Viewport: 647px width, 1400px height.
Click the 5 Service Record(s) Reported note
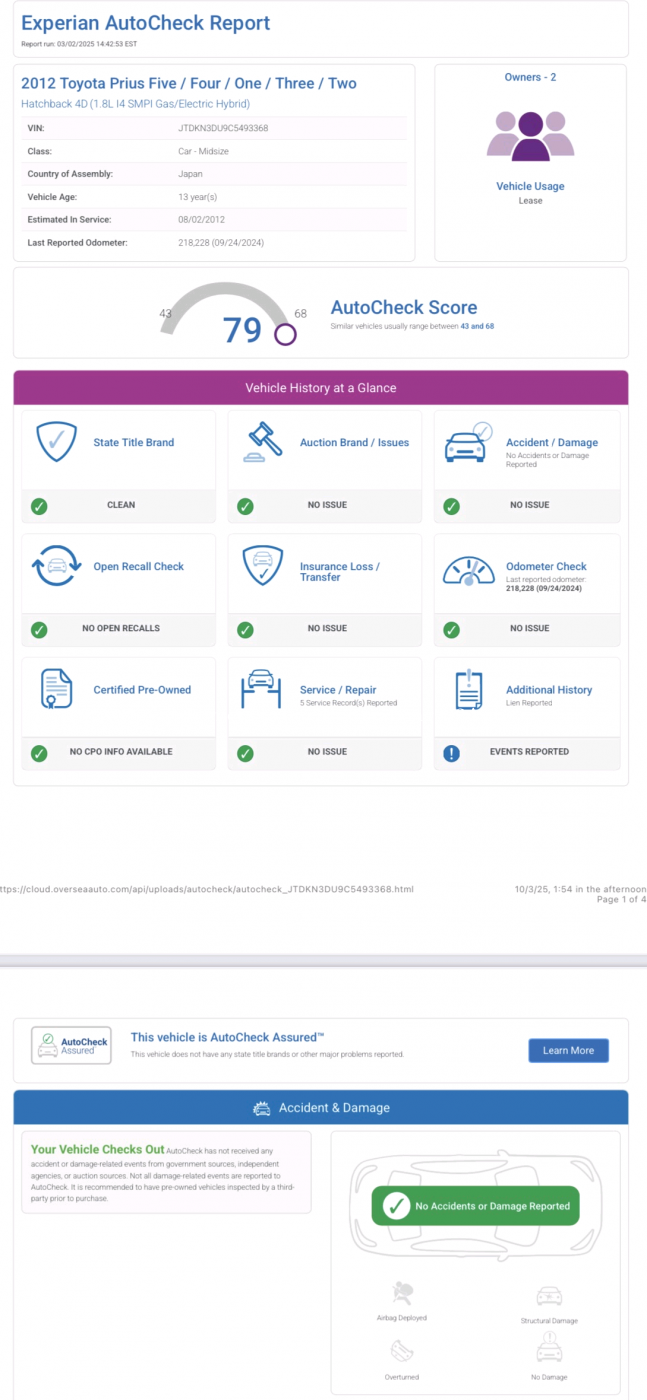349,703
